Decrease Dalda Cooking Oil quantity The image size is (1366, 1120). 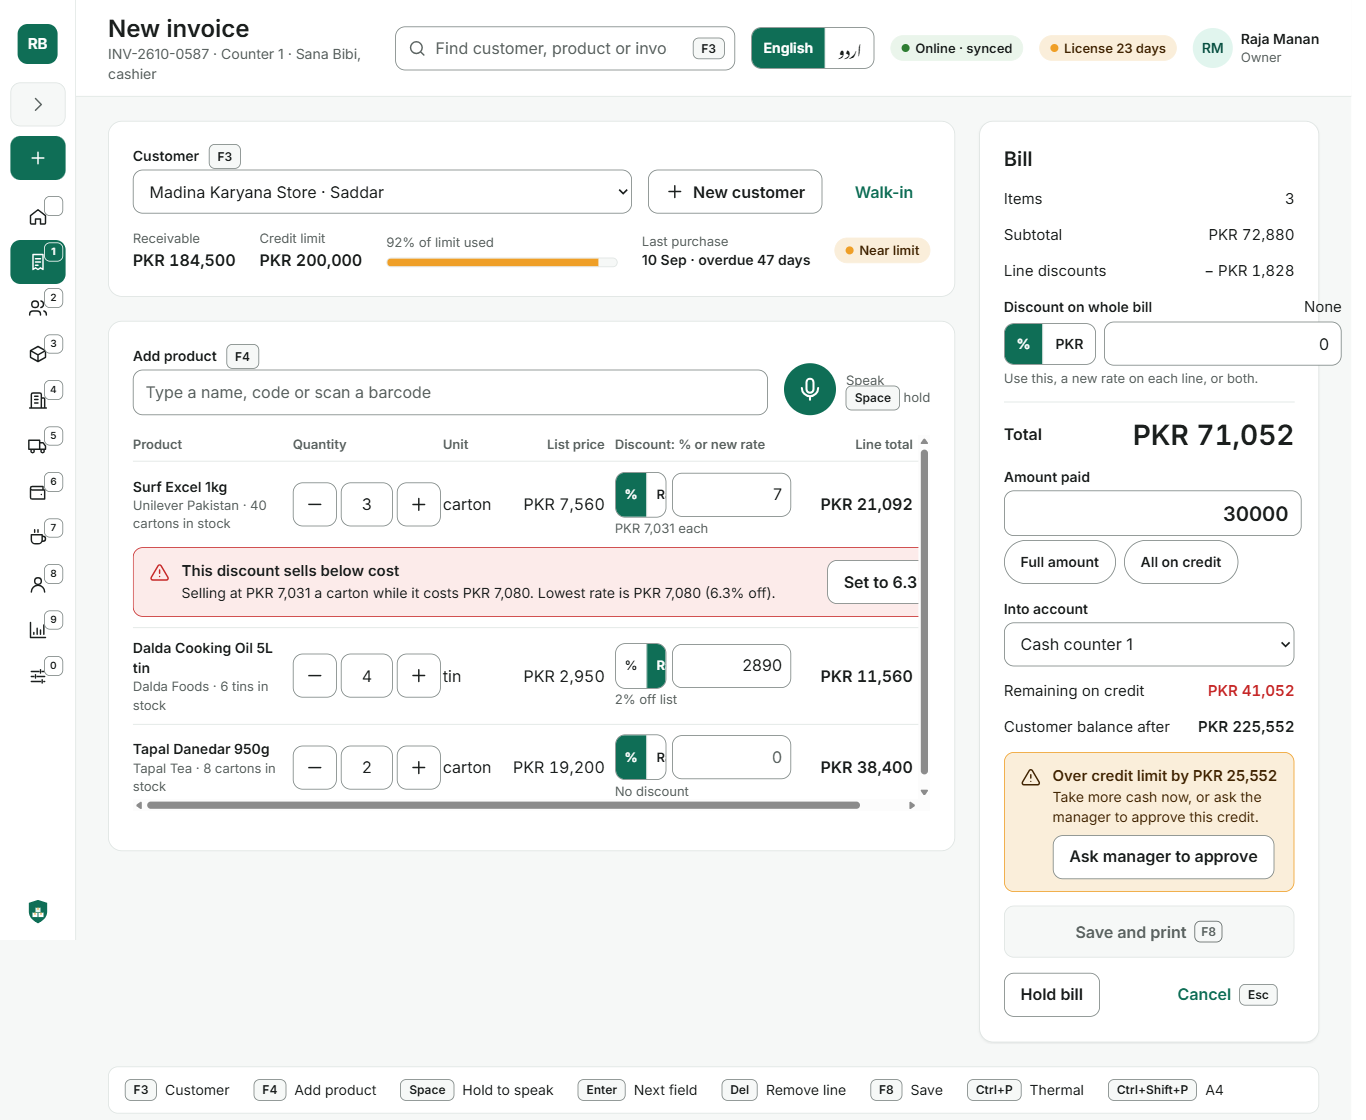pyautogui.click(x=315, y=676)
